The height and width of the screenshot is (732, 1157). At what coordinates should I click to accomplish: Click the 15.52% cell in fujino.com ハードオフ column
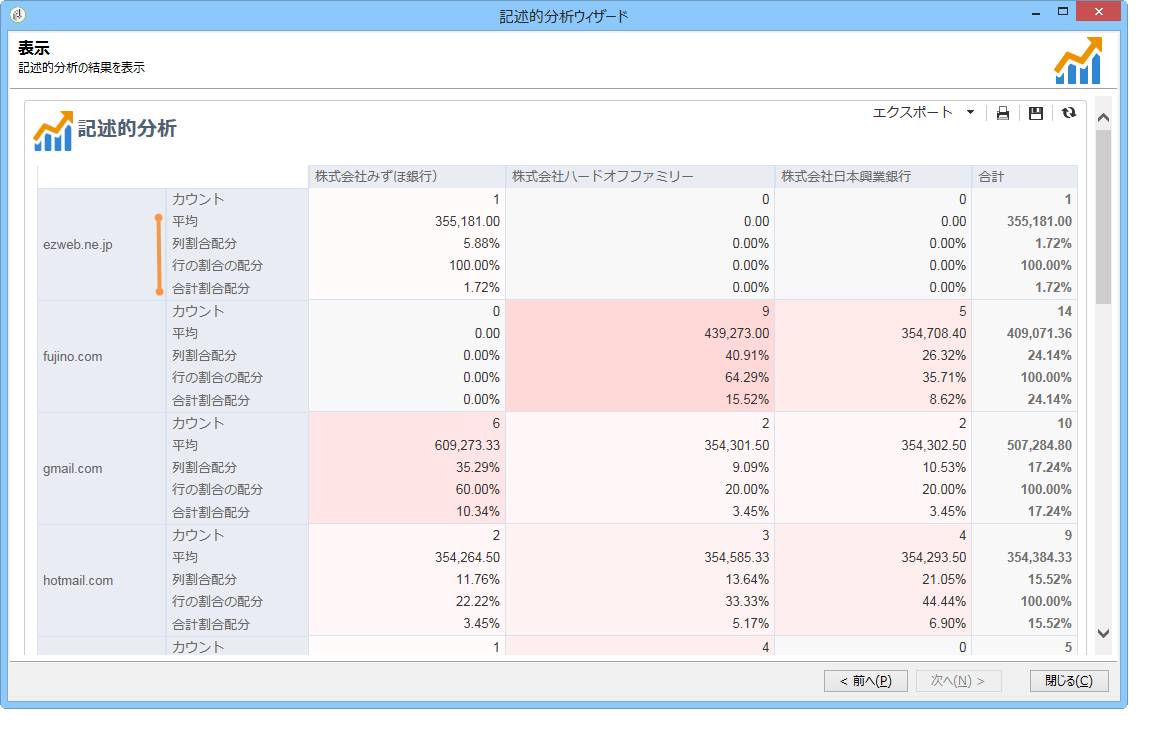pyautogui.click(x=747, y=400)
